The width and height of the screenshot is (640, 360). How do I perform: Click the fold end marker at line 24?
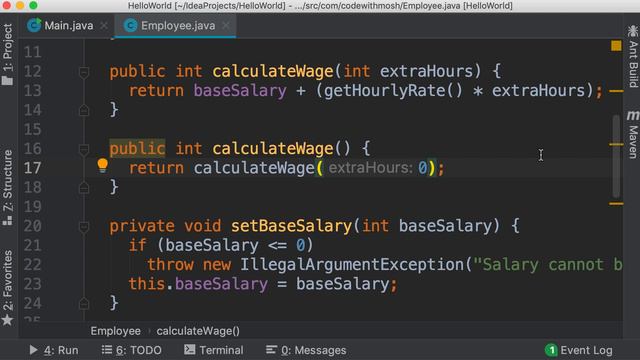coord(84,303)
